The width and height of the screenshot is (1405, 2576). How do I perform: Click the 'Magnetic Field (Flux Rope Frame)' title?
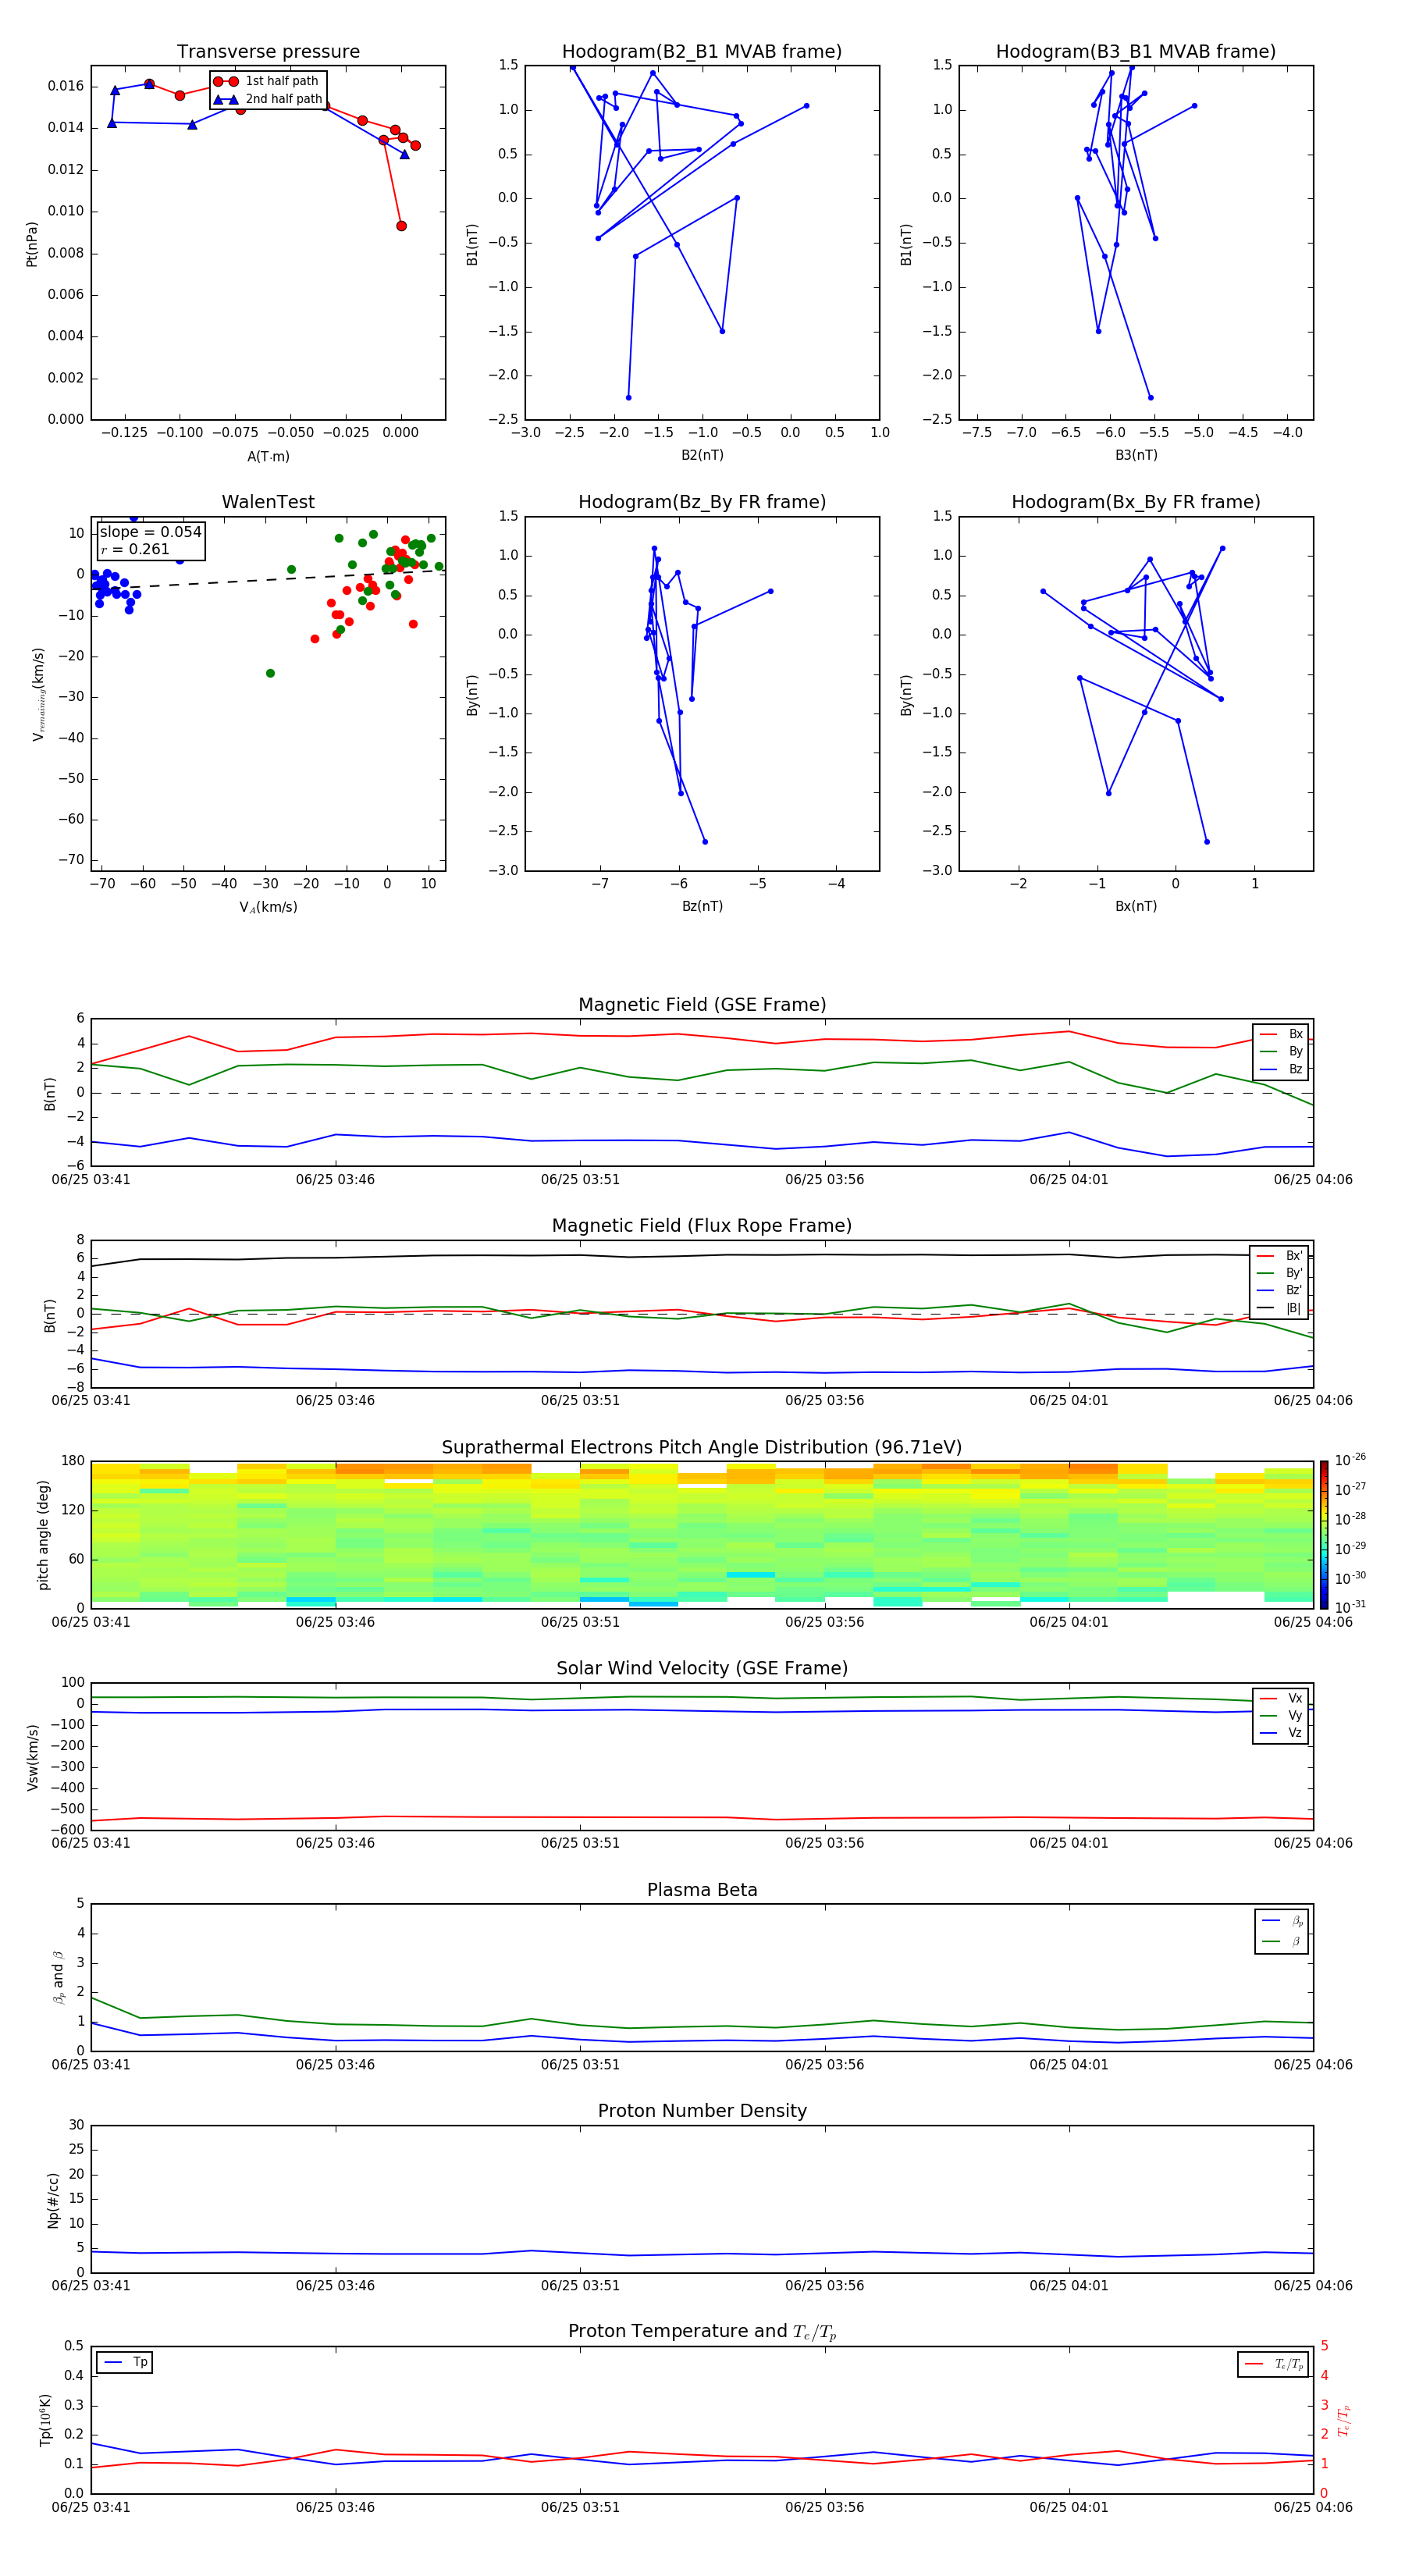(x=702, y=1226)
